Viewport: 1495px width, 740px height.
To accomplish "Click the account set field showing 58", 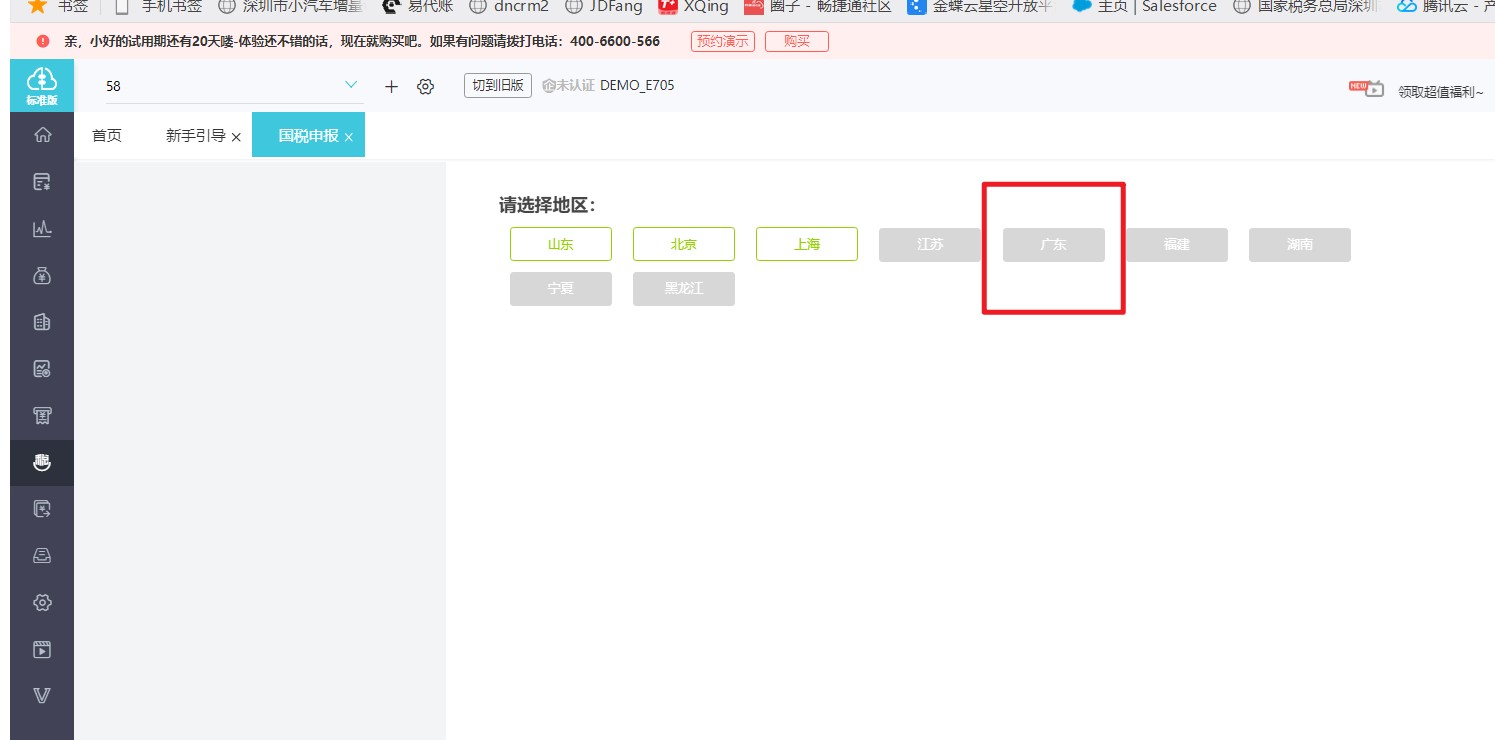I will tap(235, 86).
